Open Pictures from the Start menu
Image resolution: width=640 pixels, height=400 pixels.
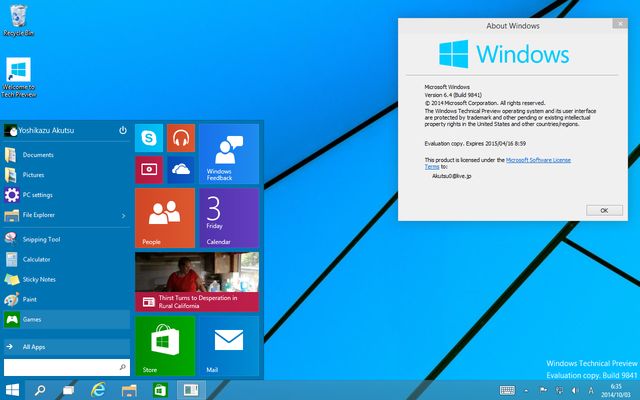click(x=67, y=175)
